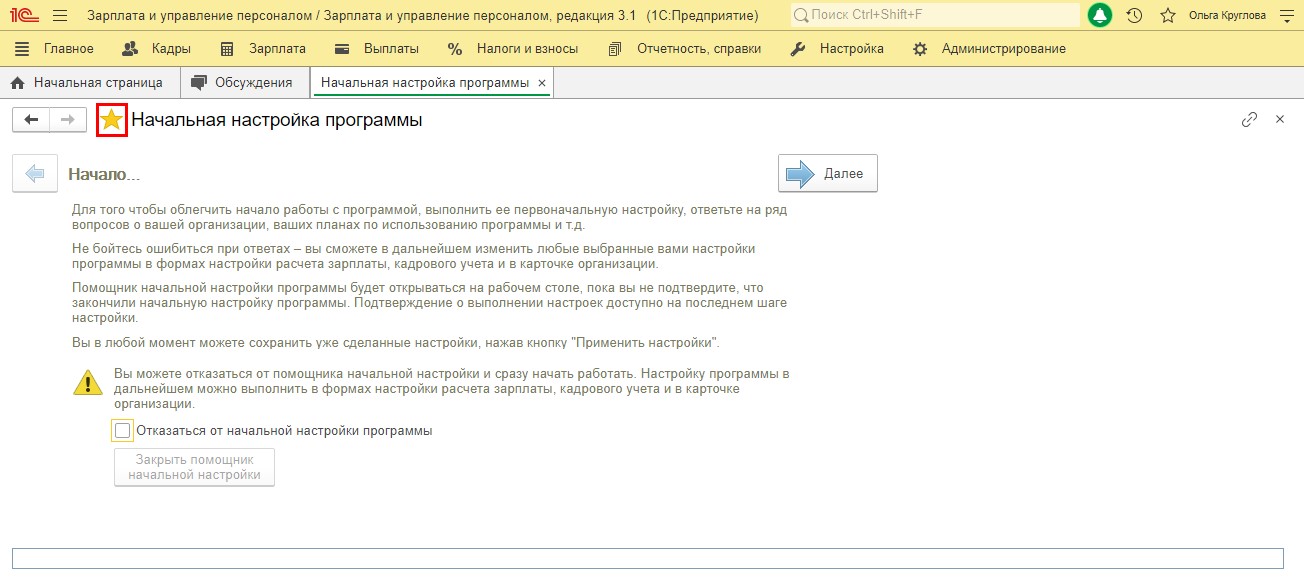Open the Зарплата section

[x=263, y=49]
